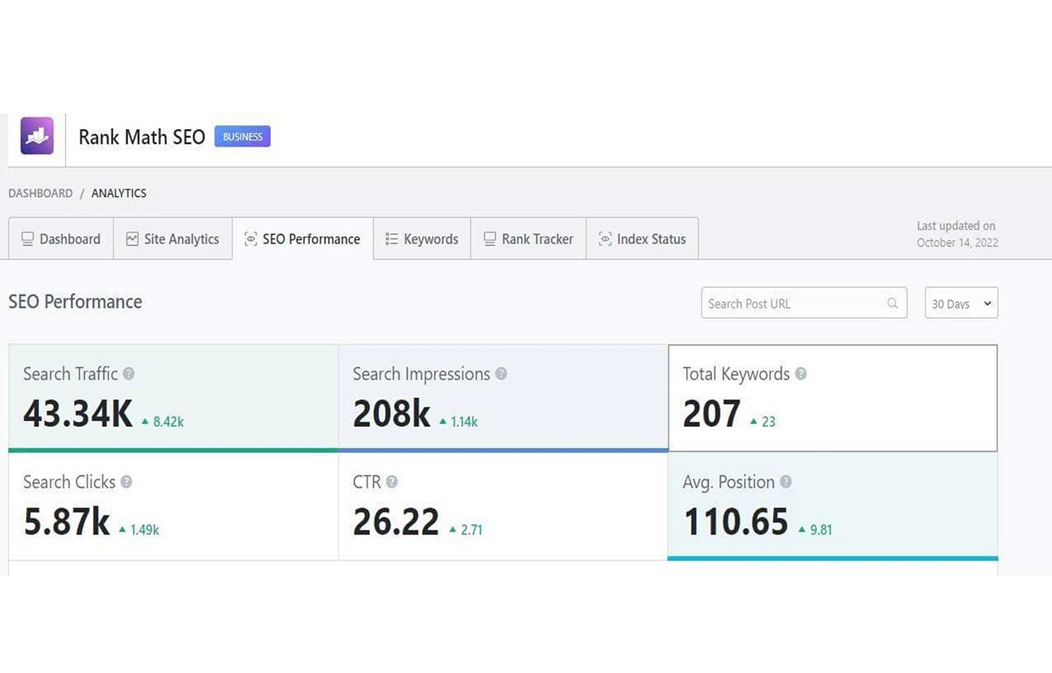Toggle the Avg. Position metric card
The height and width of the screenshot is (673, 1052).
click(x=832, y=507)
